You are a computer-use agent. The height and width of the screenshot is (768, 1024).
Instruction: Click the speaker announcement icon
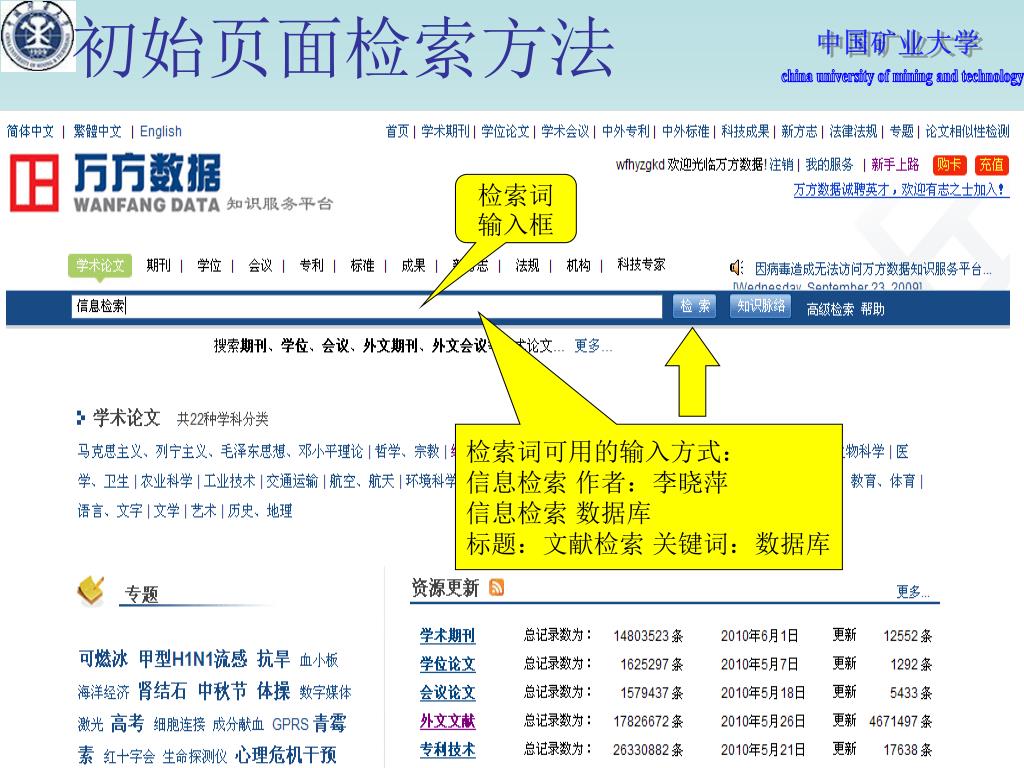pos(737,268)
